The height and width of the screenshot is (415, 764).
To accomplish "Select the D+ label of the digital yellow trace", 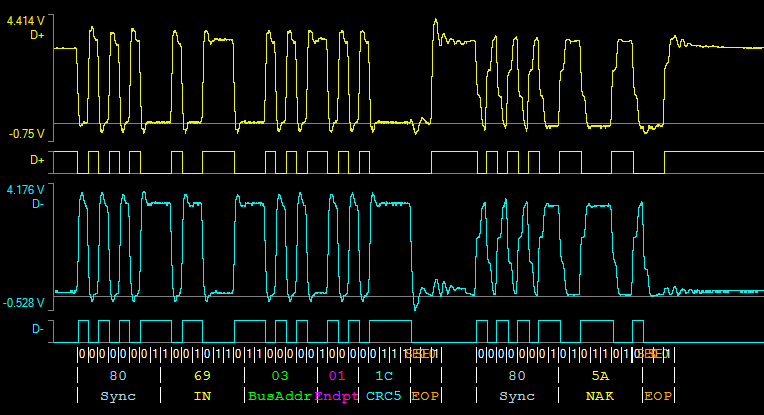I will [38, 160].
